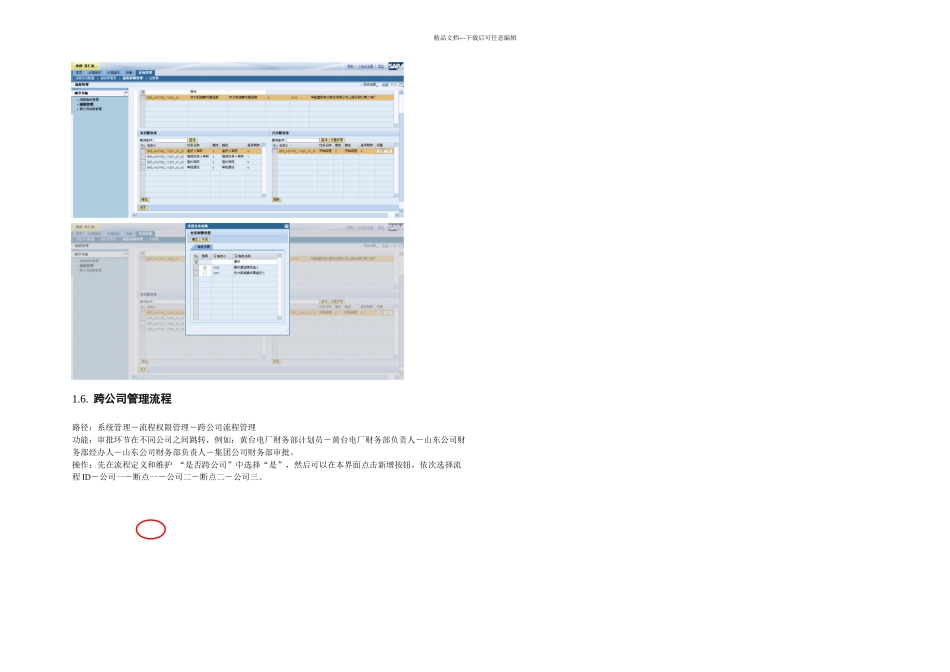Select the orange highlighted row in lower-left table, upper screenshot
950x672 pixels.
(x=202, y=151)
